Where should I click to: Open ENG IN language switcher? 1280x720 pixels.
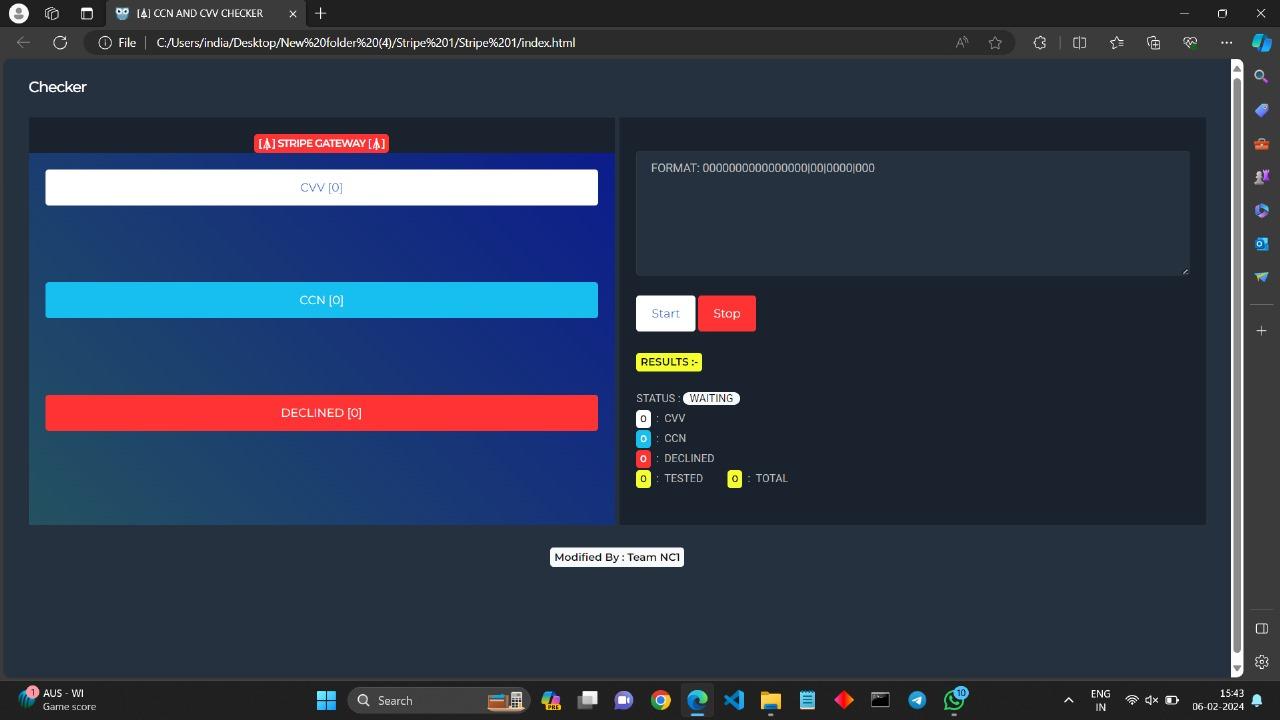click(x=1100, y=700)
